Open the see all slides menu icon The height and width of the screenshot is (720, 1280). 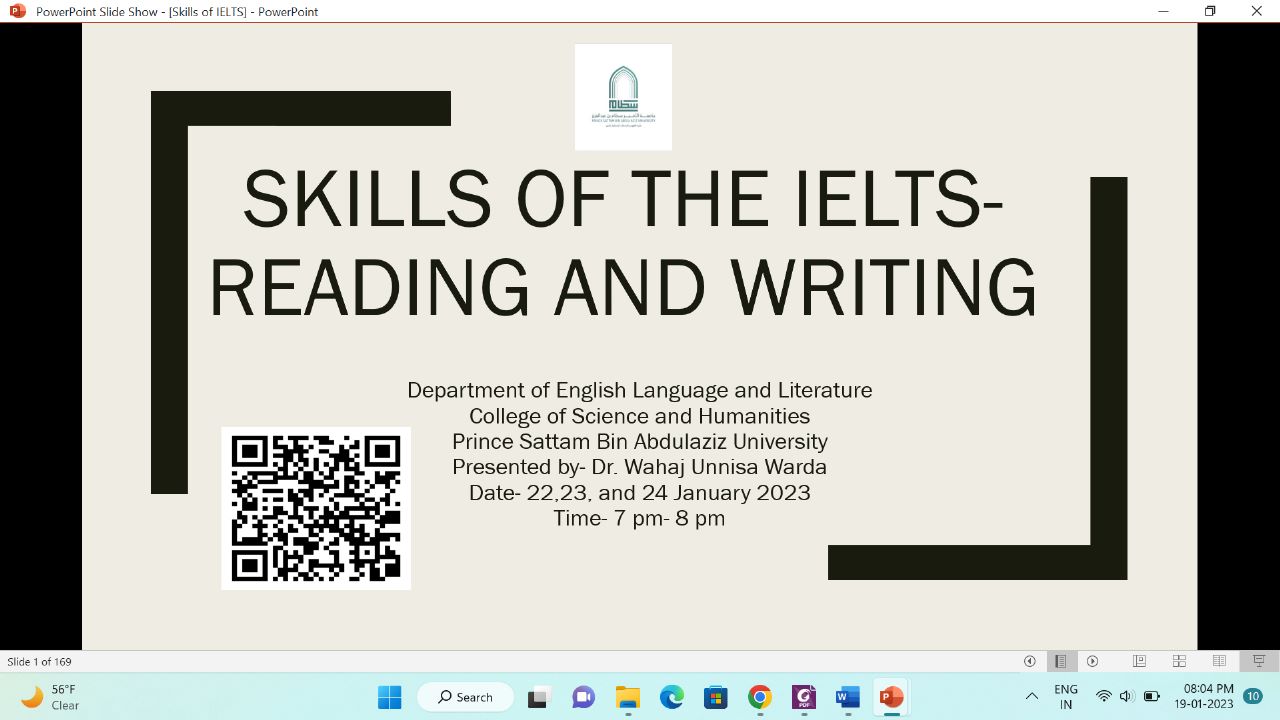[1060, 661]
